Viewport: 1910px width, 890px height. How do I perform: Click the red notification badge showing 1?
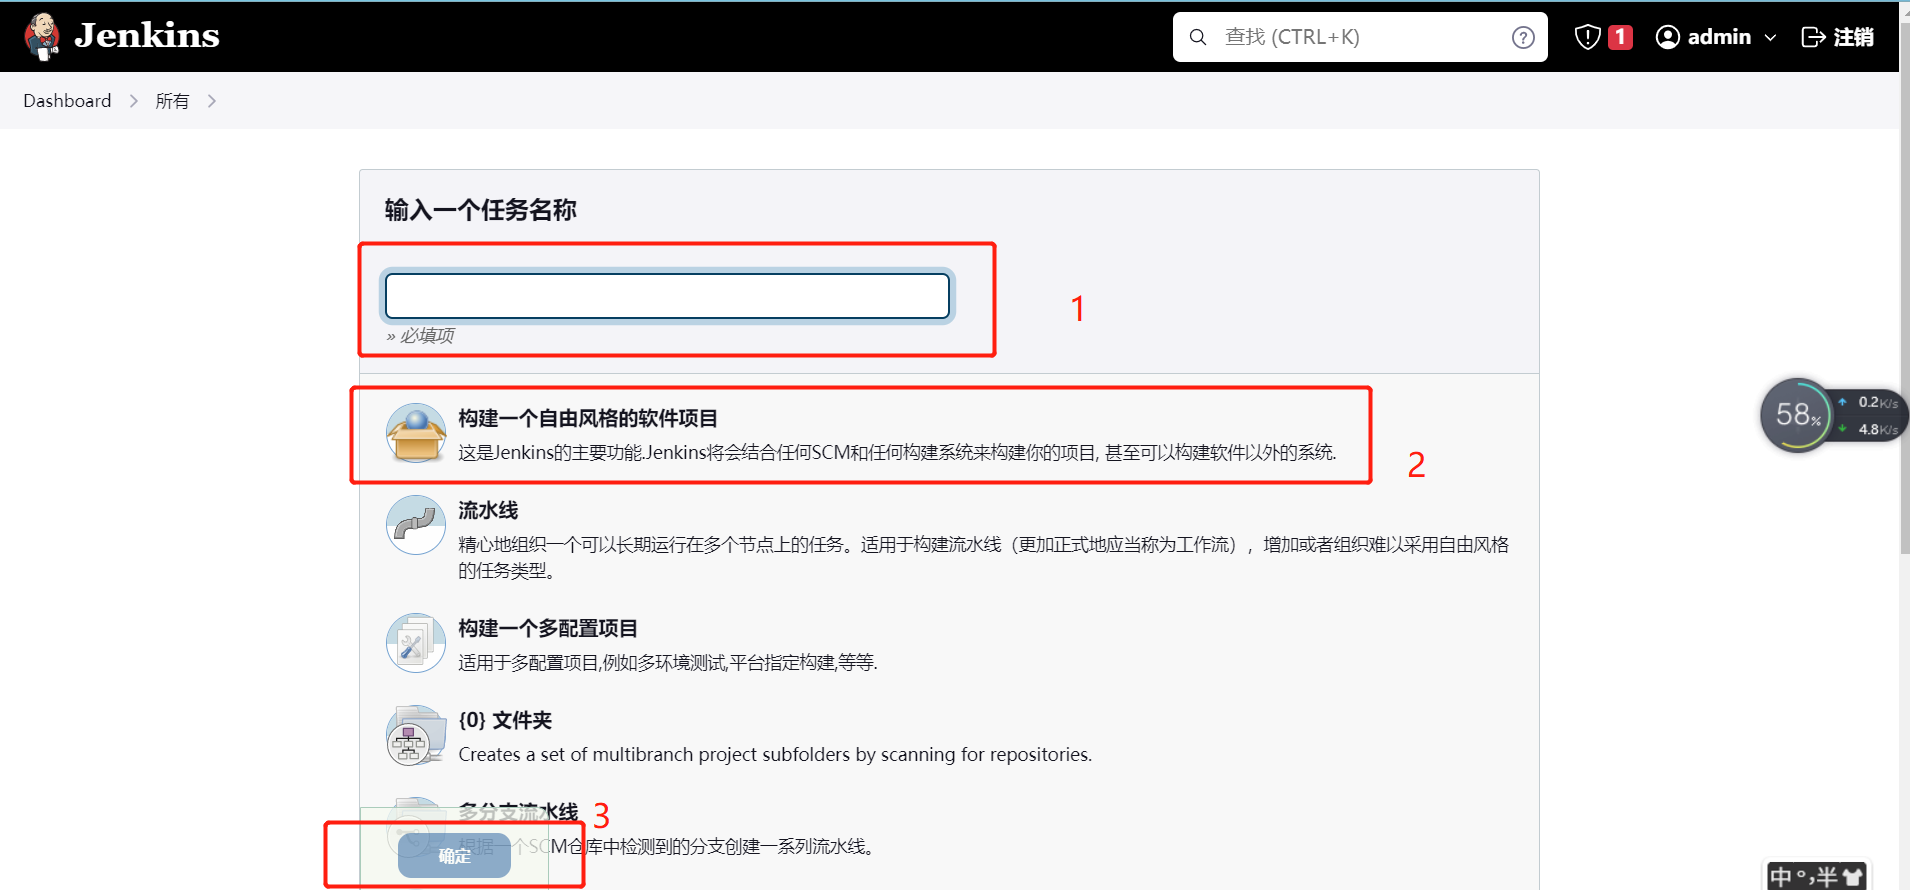click(x=1620, y=37)
